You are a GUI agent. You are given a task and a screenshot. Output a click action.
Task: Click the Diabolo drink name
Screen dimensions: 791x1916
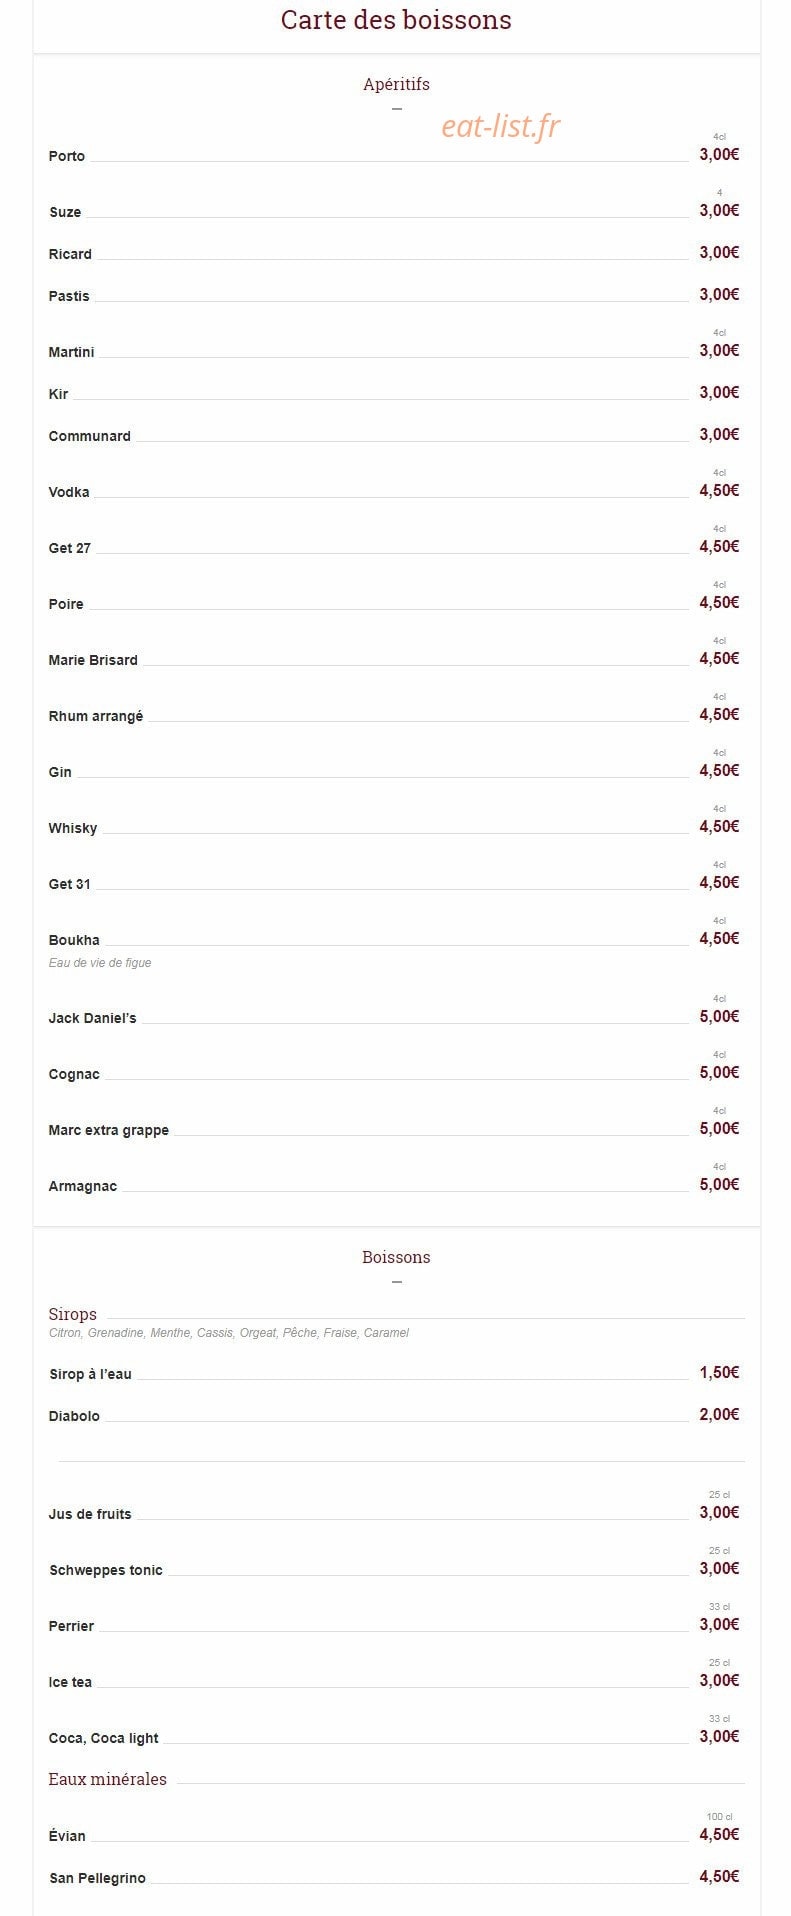[x=74, y=1416]
